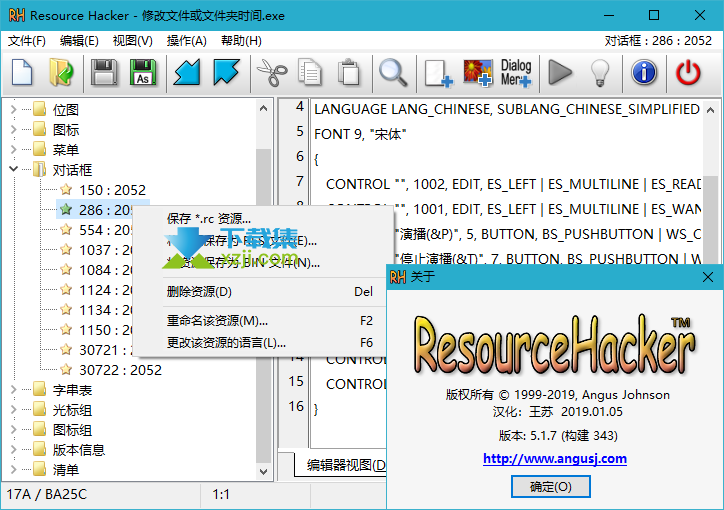
Task: Click the light bulb toolbar icon
Action: (x=600, y=72)
